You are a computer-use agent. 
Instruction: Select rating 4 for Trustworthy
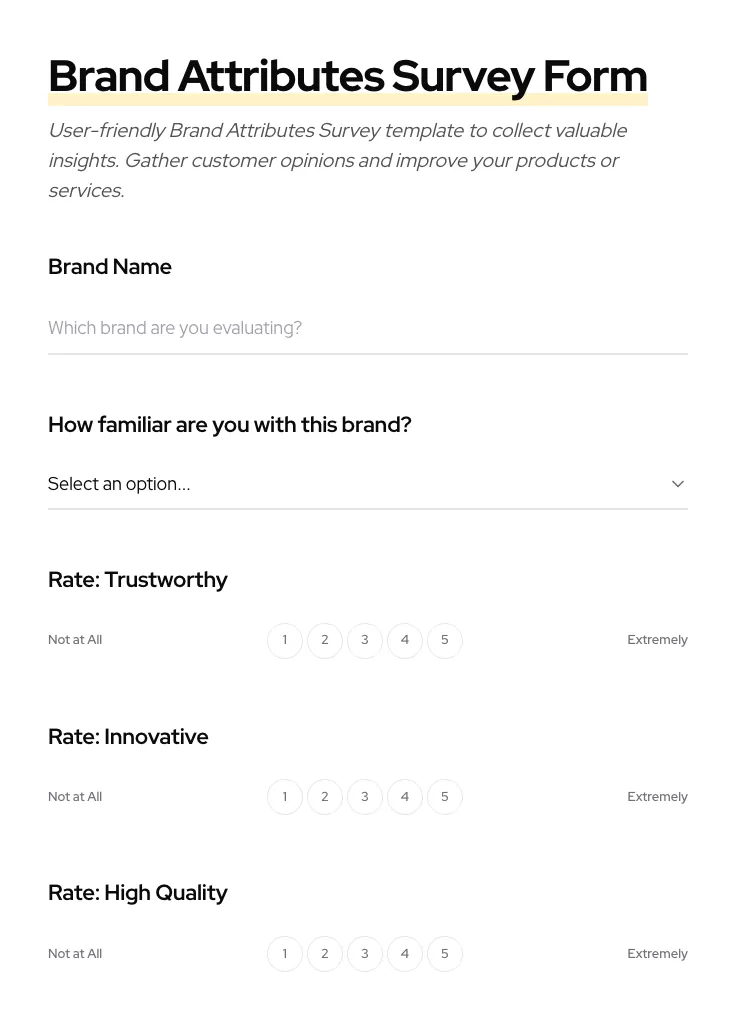tap(405, 640)
